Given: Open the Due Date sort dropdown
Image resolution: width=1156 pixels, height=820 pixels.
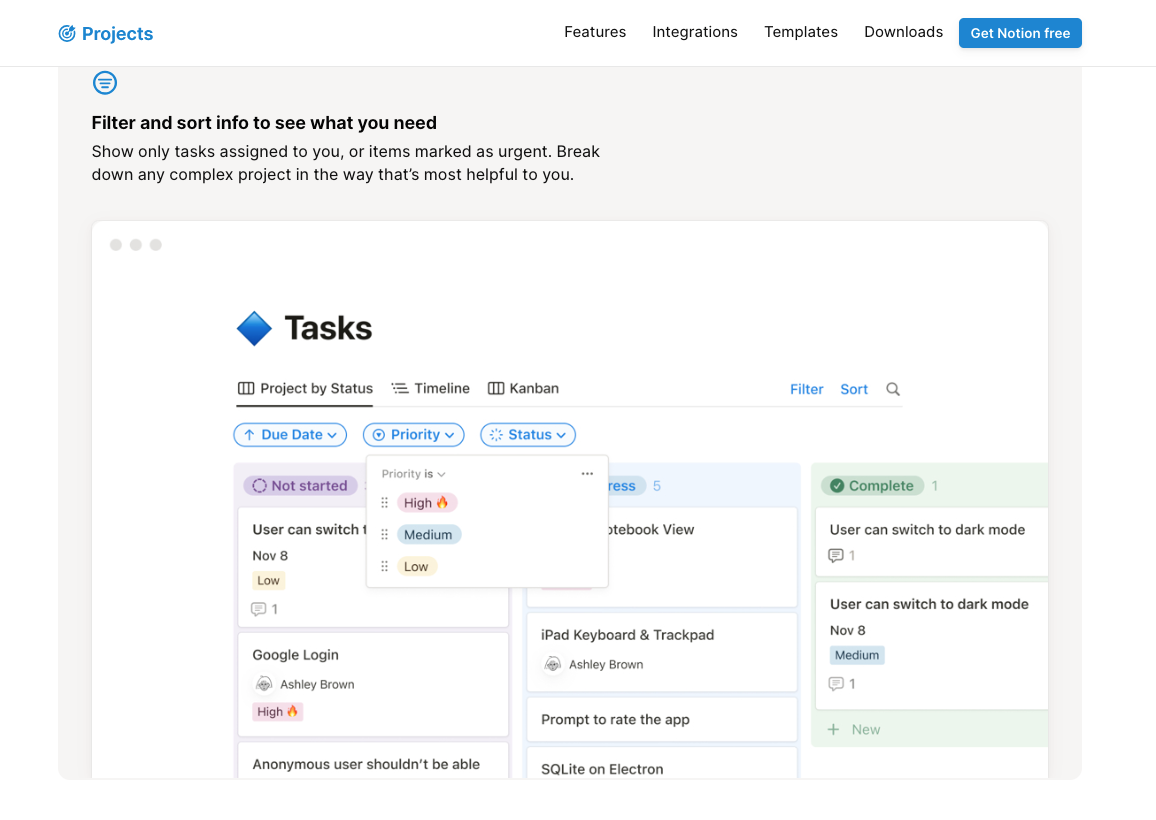Looking at the screenshot, I should (290, 435).
